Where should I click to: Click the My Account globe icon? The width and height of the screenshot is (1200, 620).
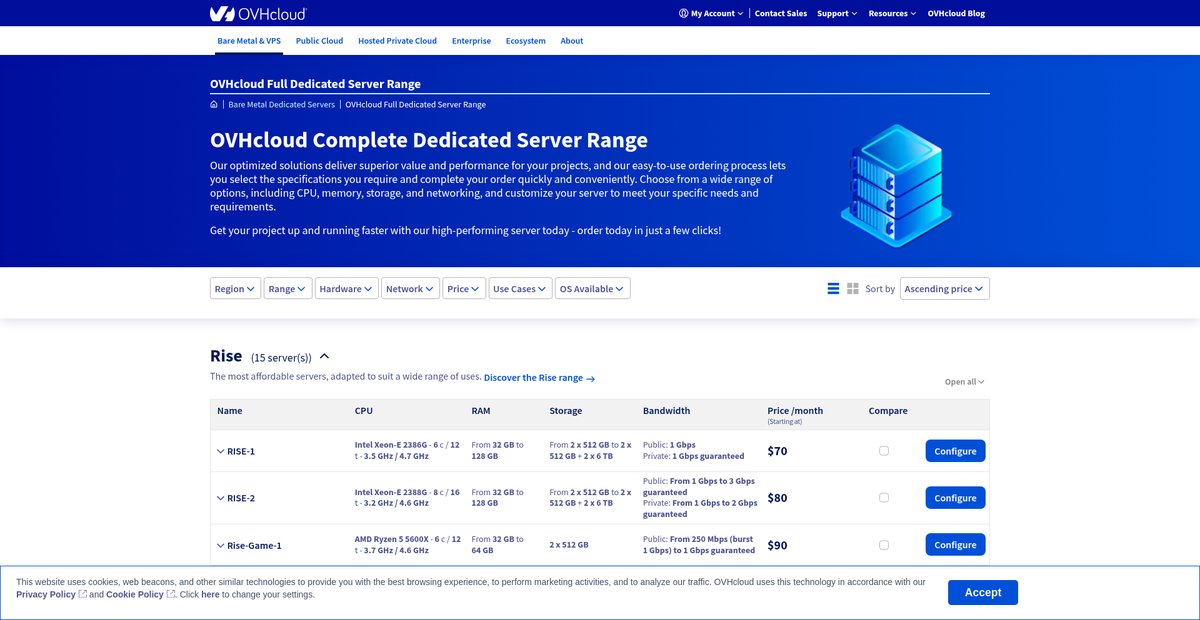click(x=683, y=13)
